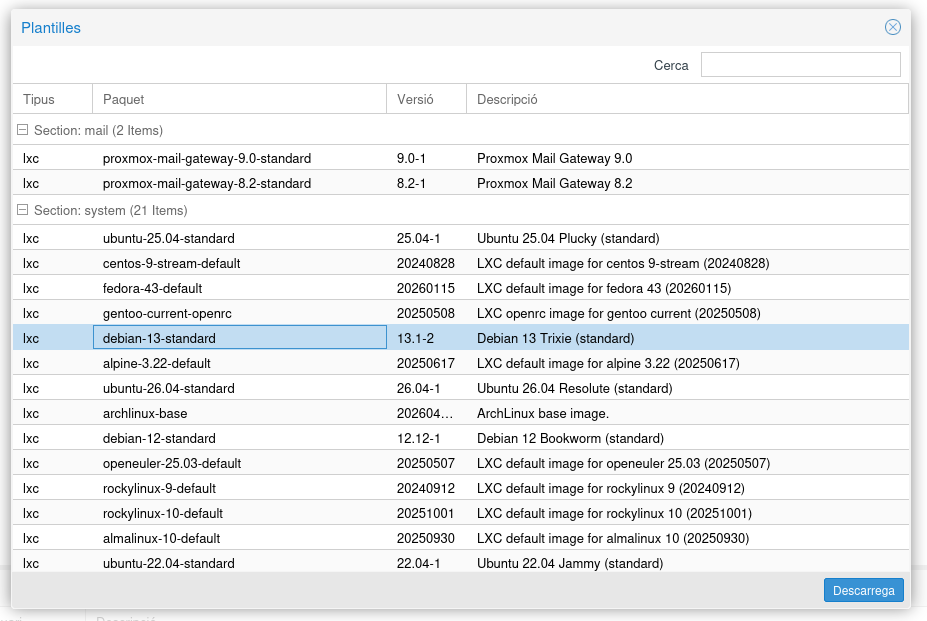Select centos-9-stream-default template
This screenshot has width=927, height=621.
pyautogui.click(x=171, y=263)
